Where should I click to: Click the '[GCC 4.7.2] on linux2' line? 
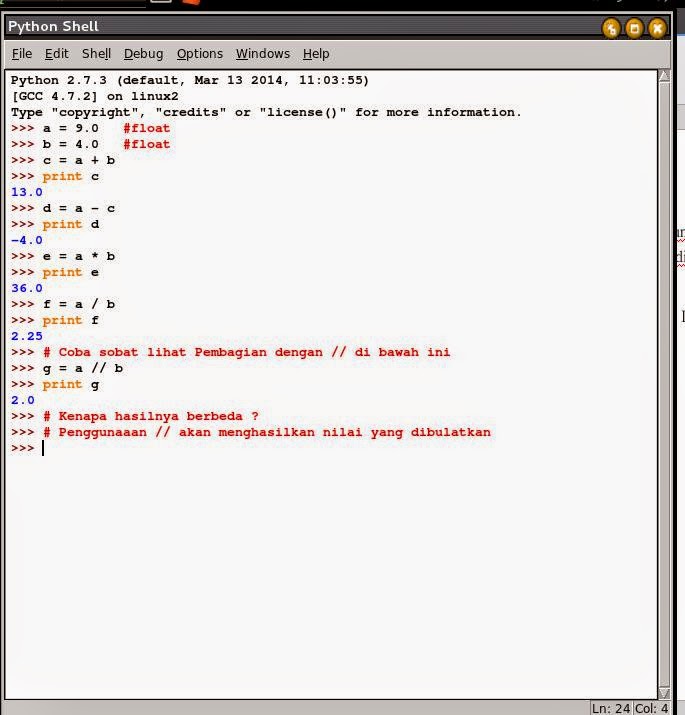(95, 96)
